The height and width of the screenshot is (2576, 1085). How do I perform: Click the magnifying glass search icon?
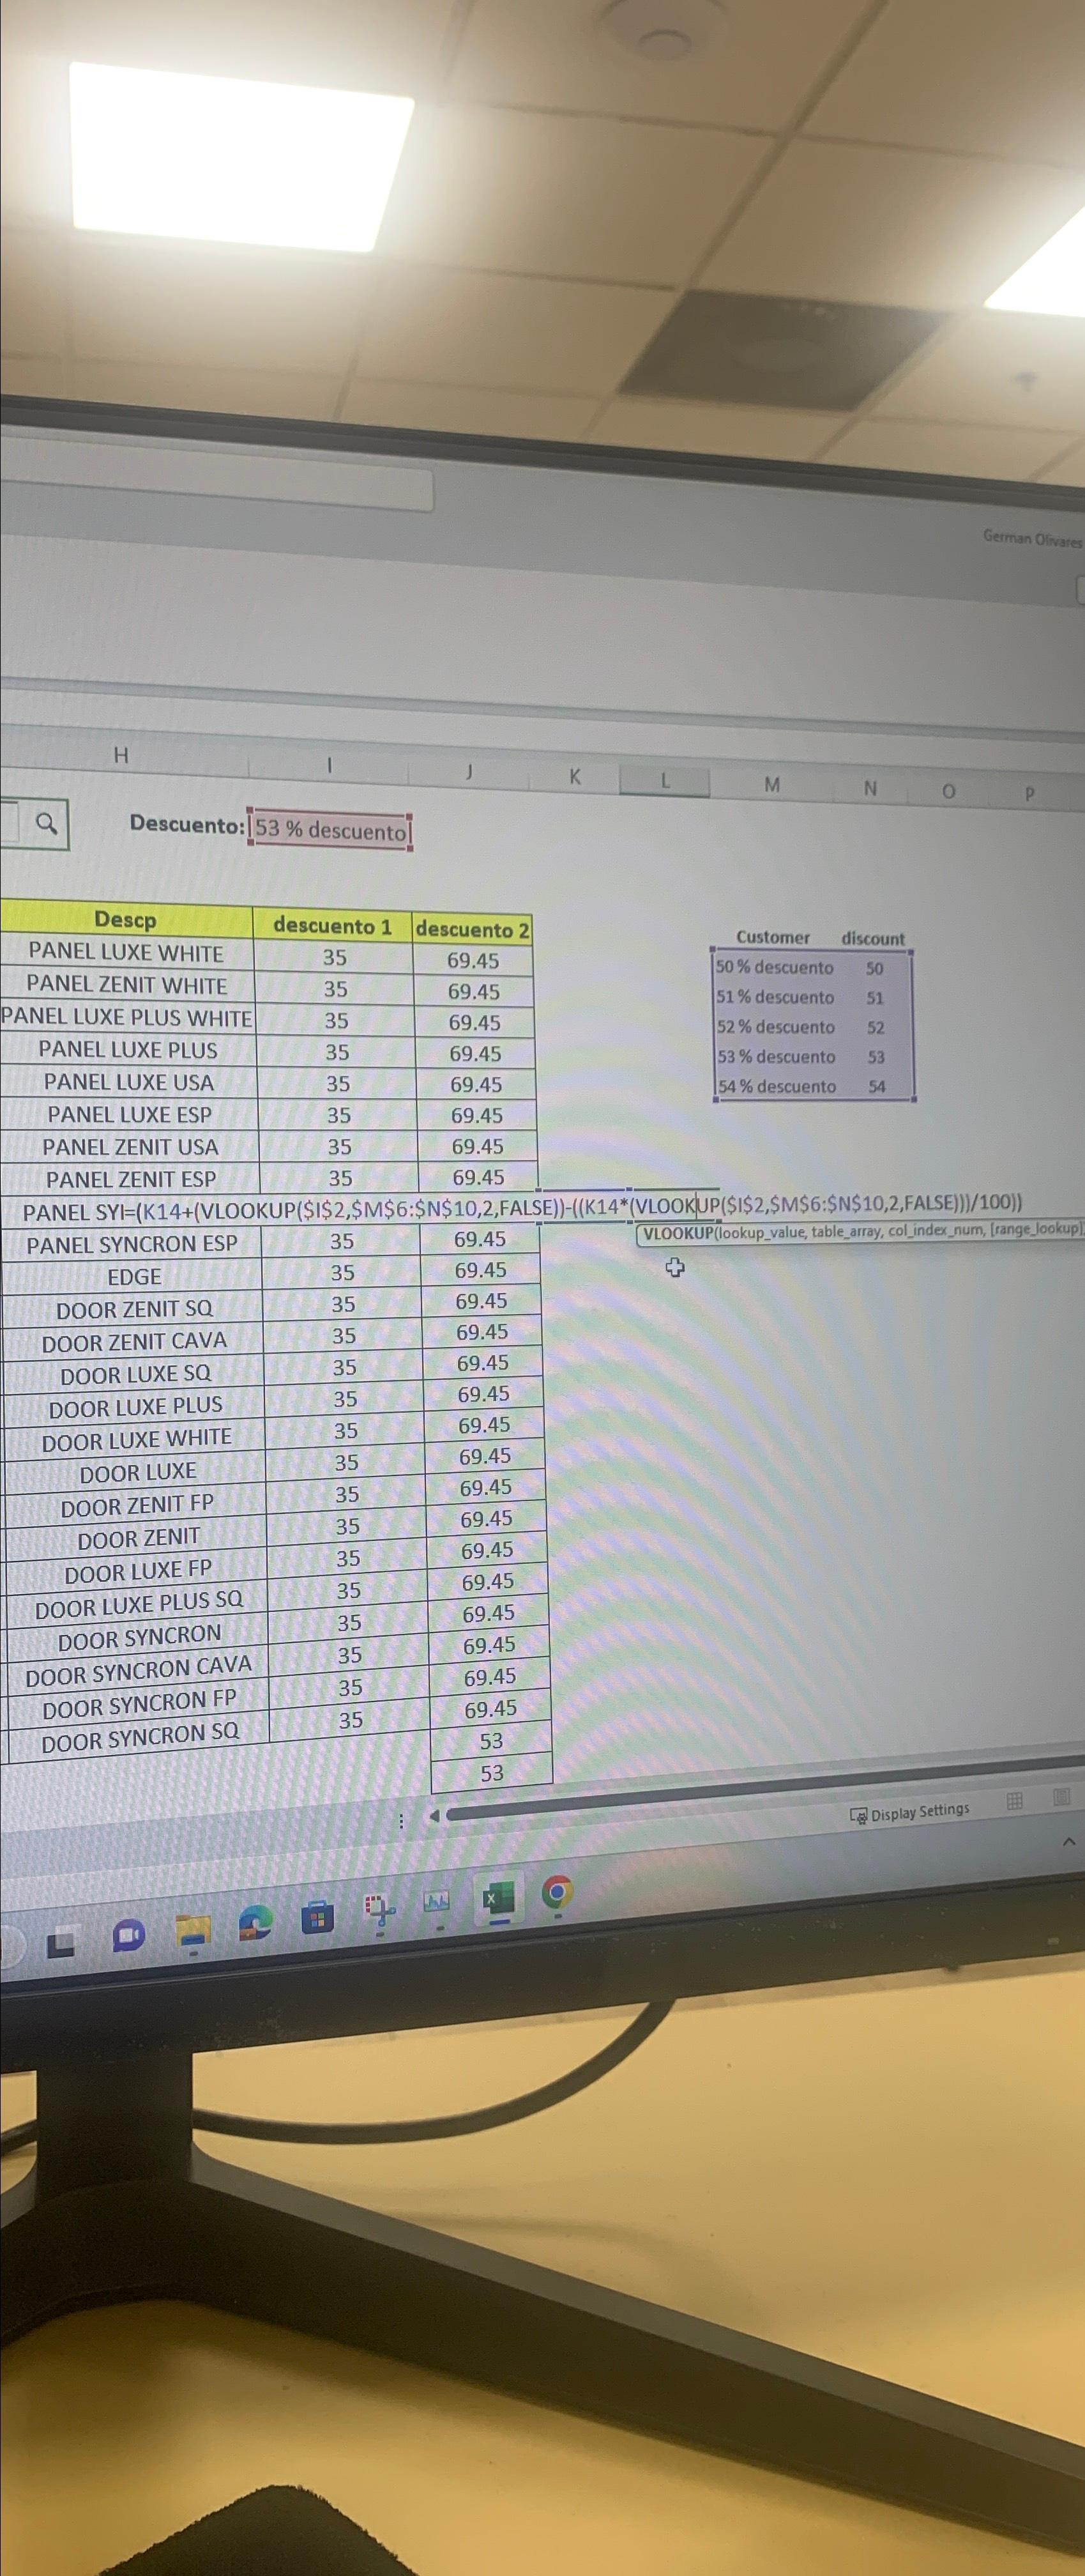pyautogui.click(x=46, y=823)
